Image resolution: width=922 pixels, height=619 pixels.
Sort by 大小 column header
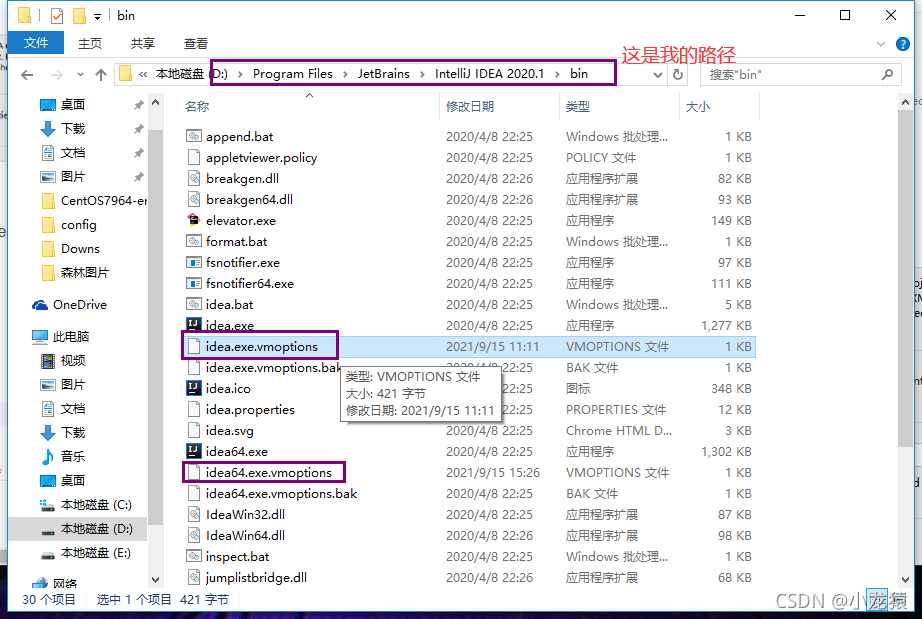pos(697,106)
